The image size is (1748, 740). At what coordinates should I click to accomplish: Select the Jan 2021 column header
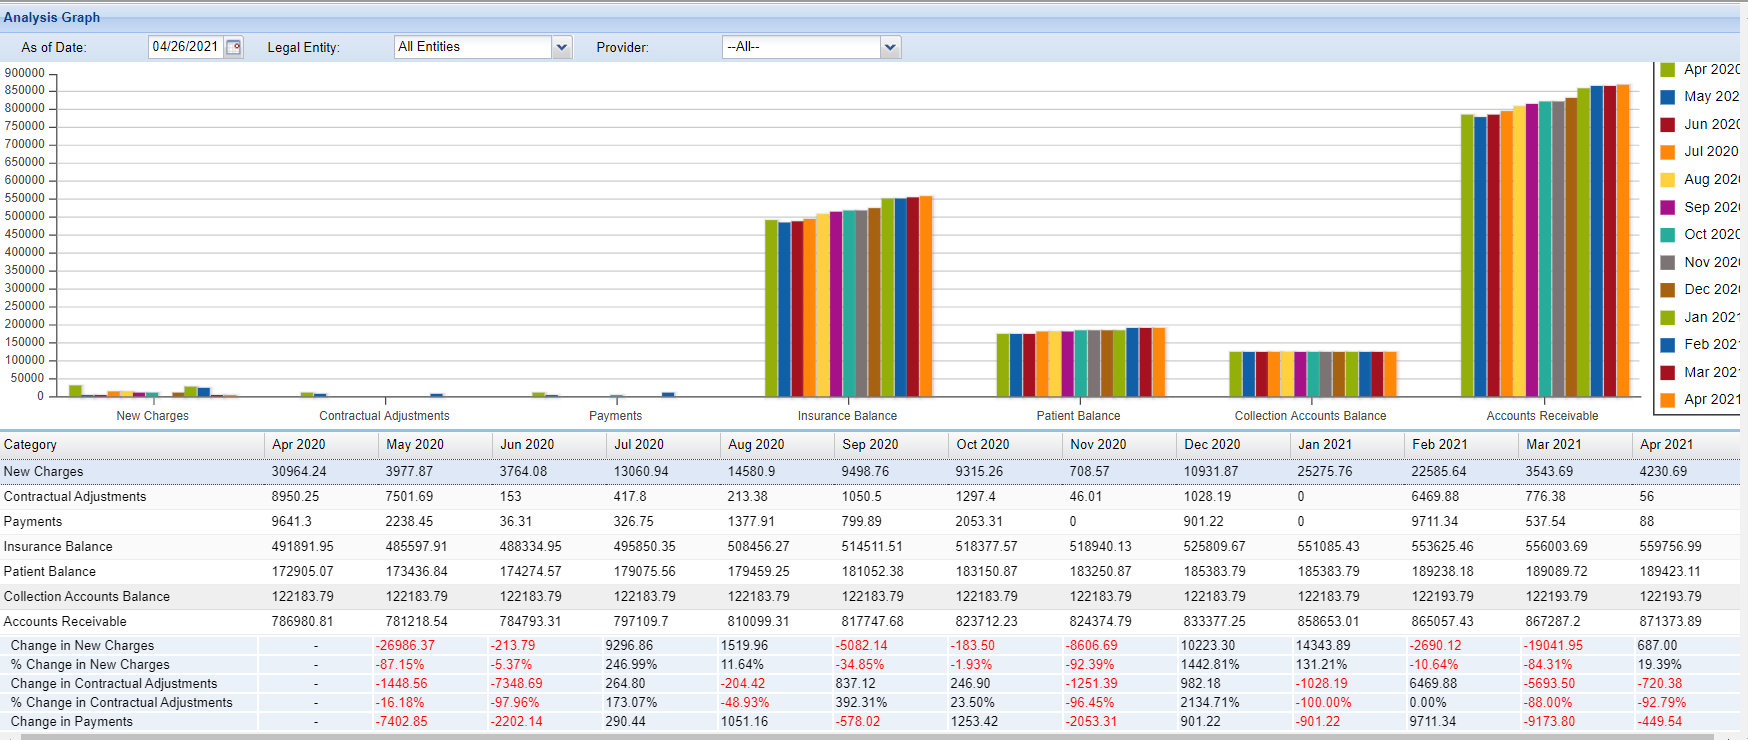pyautogui.click(x=1324, y=445)
